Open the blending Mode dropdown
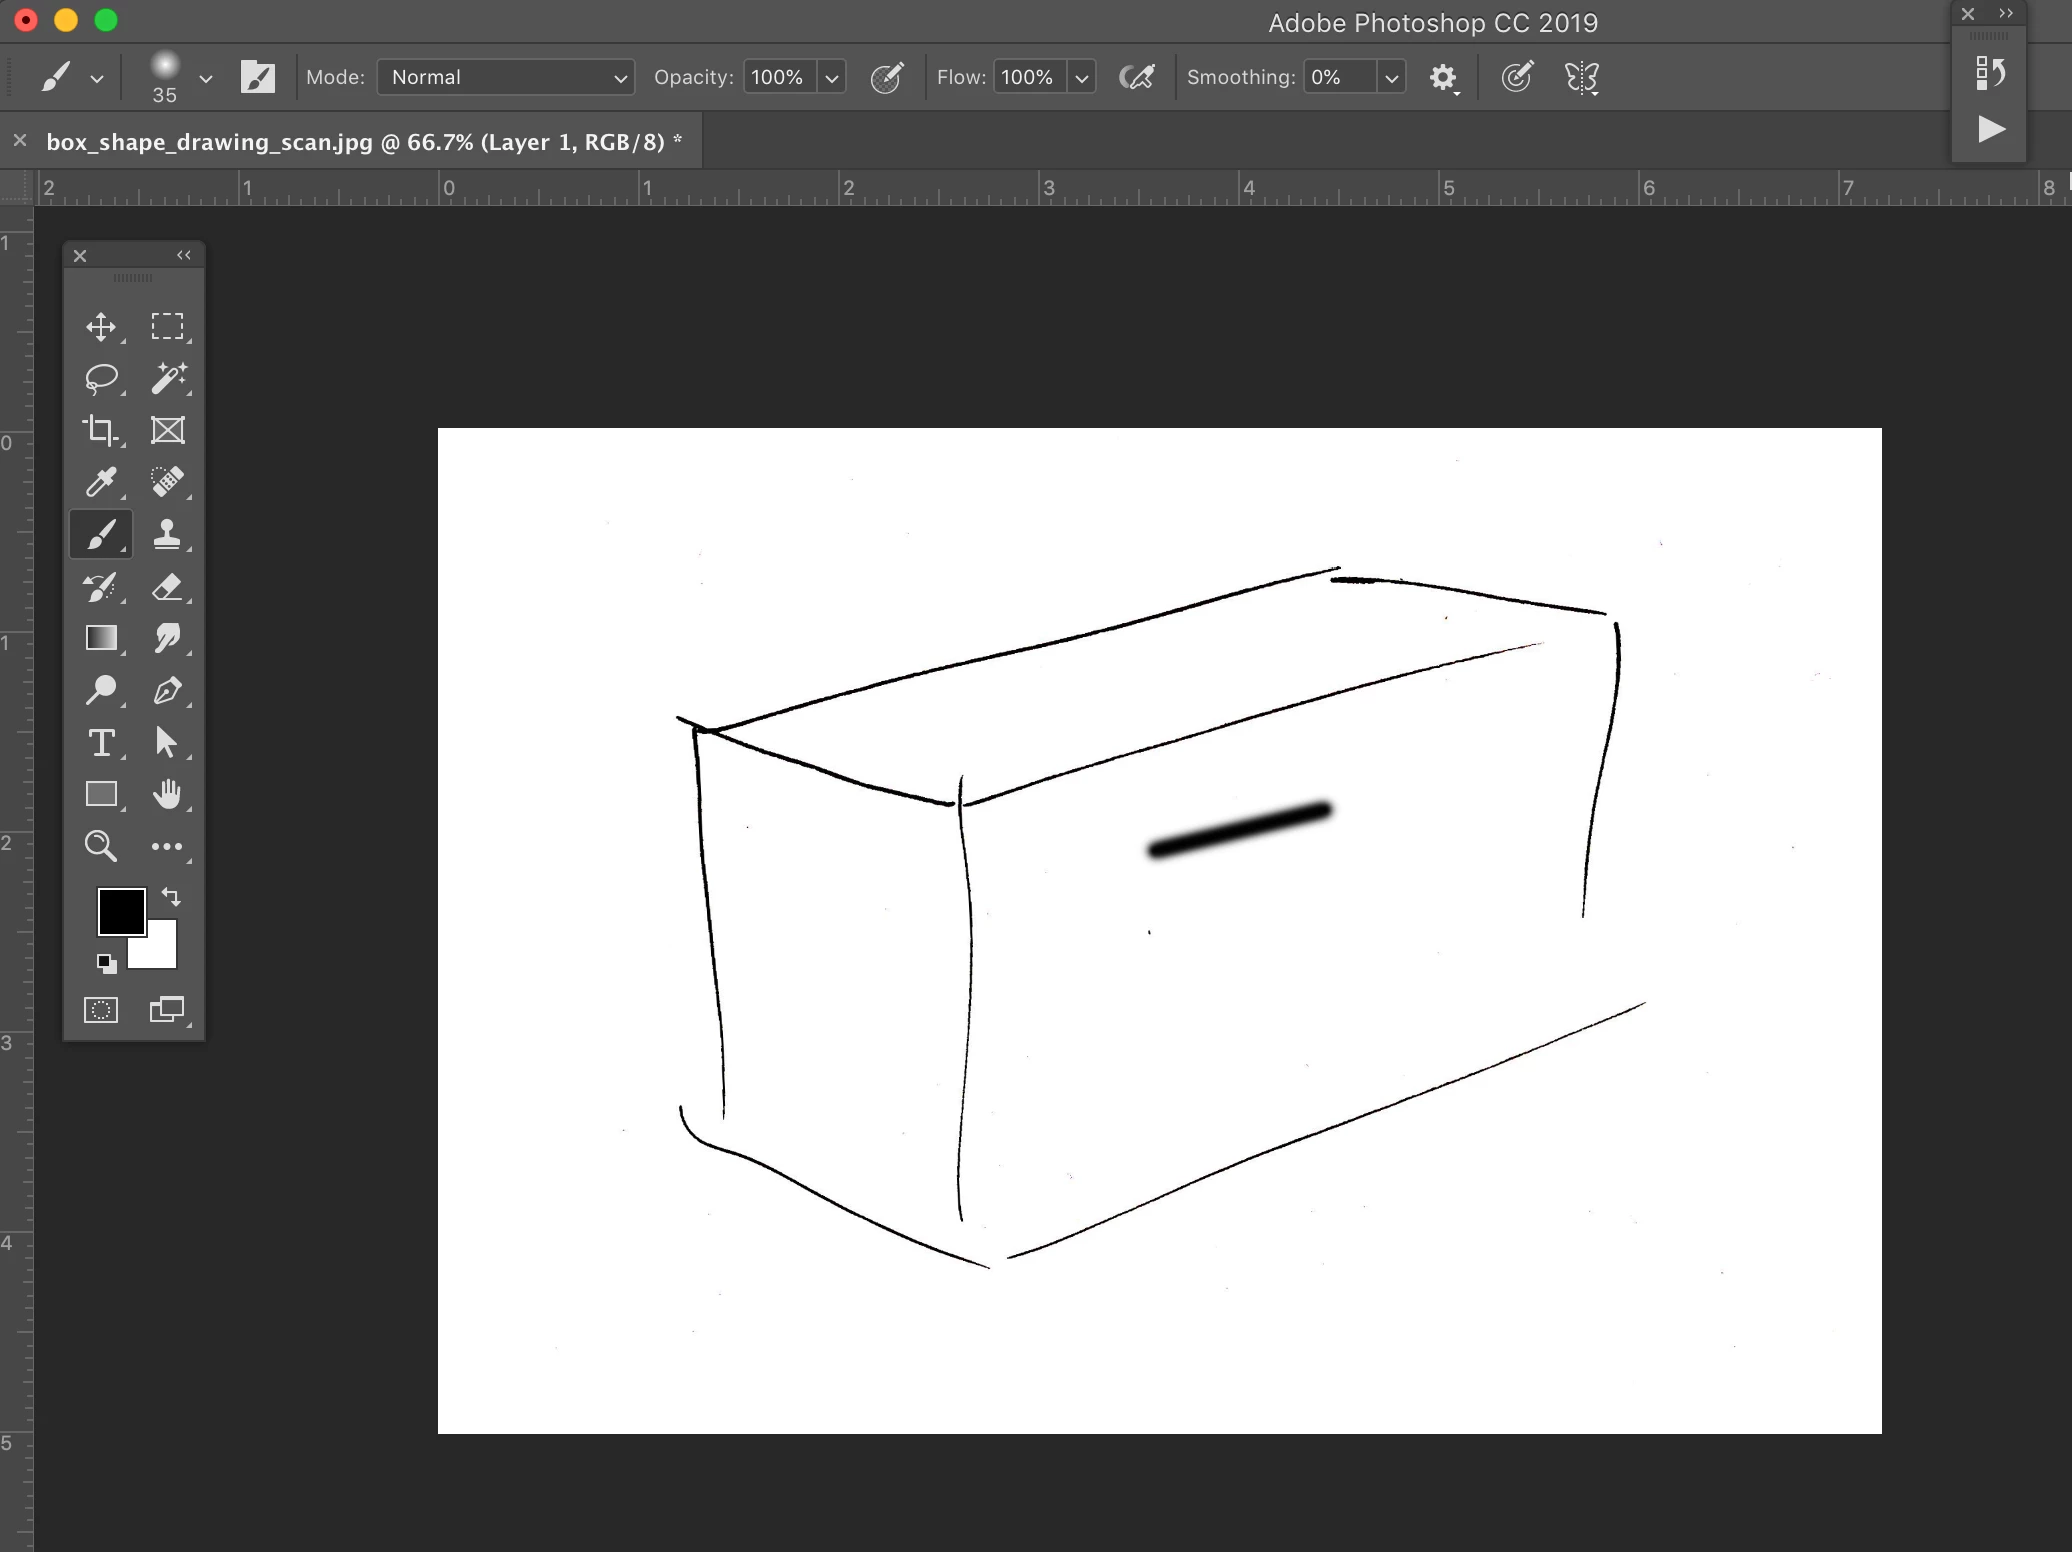This screenshot has width=2072, height=1552. (x=506, y=77)
